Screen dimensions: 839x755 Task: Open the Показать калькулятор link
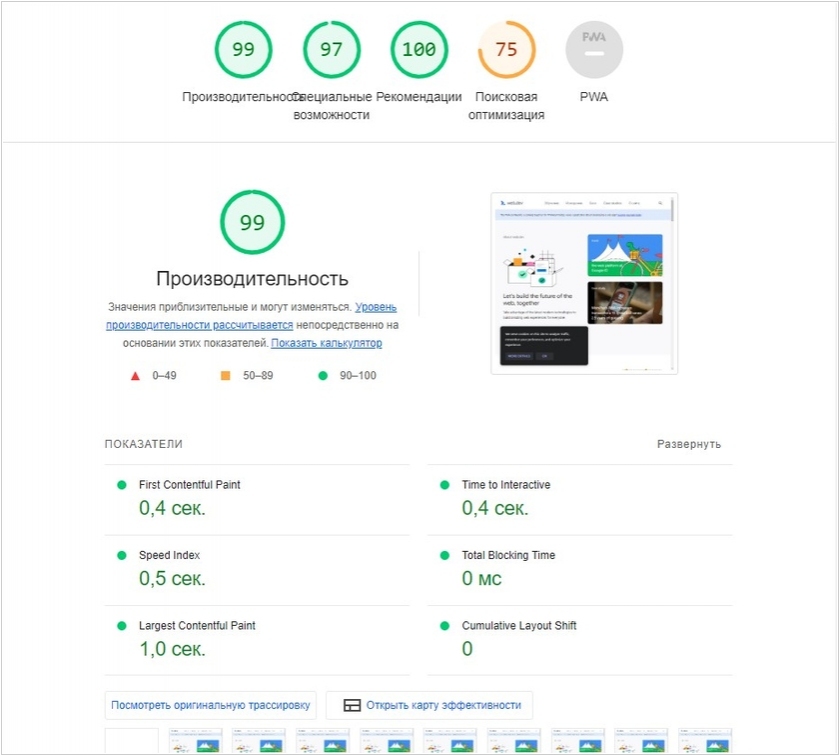pos(326,343)
